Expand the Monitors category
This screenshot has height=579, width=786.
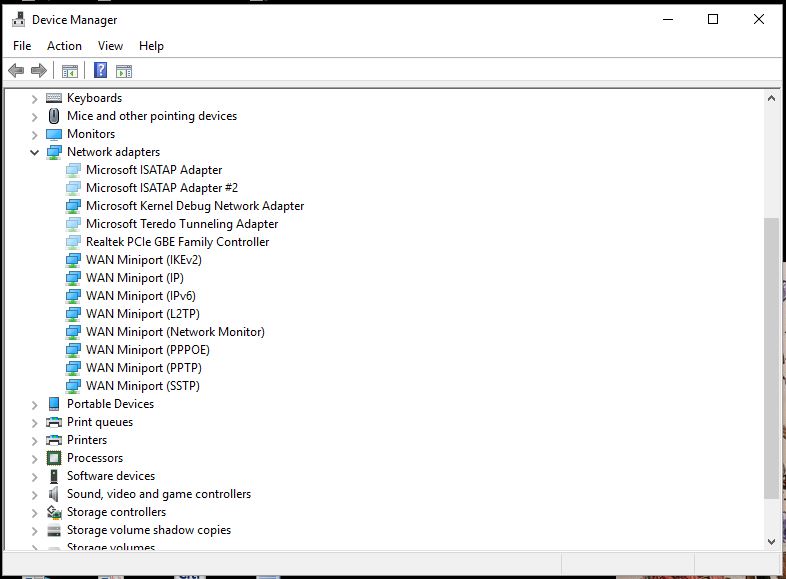[34, 135]
